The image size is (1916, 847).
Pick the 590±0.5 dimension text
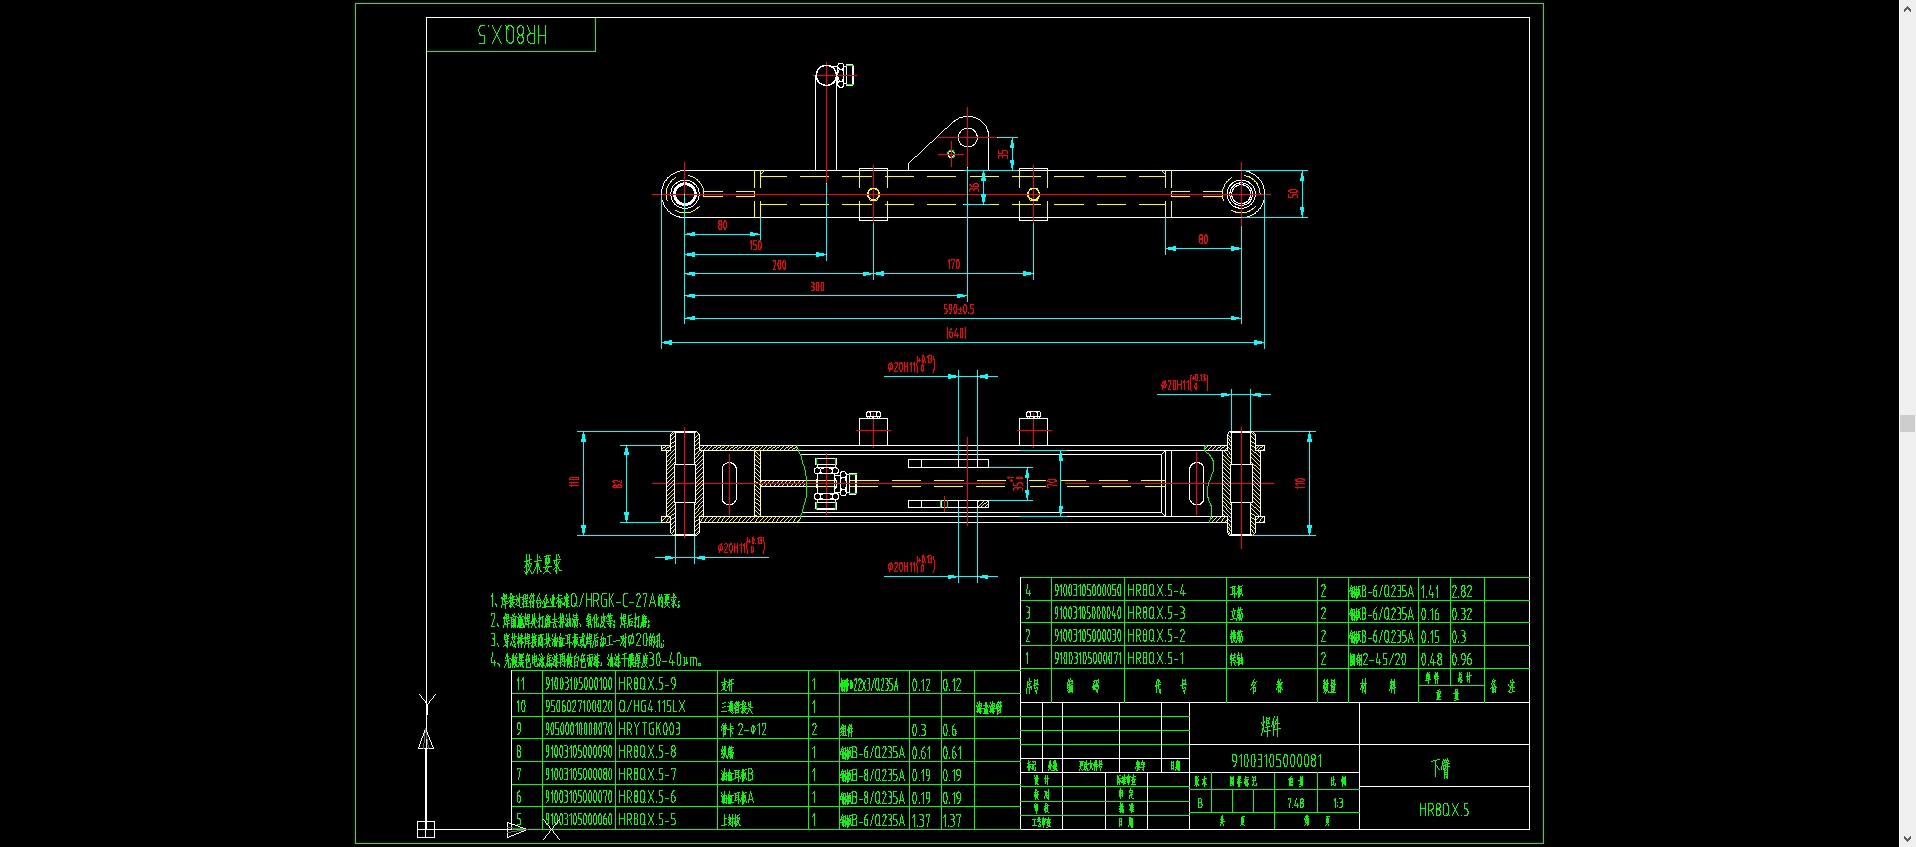tap(958, 309)
